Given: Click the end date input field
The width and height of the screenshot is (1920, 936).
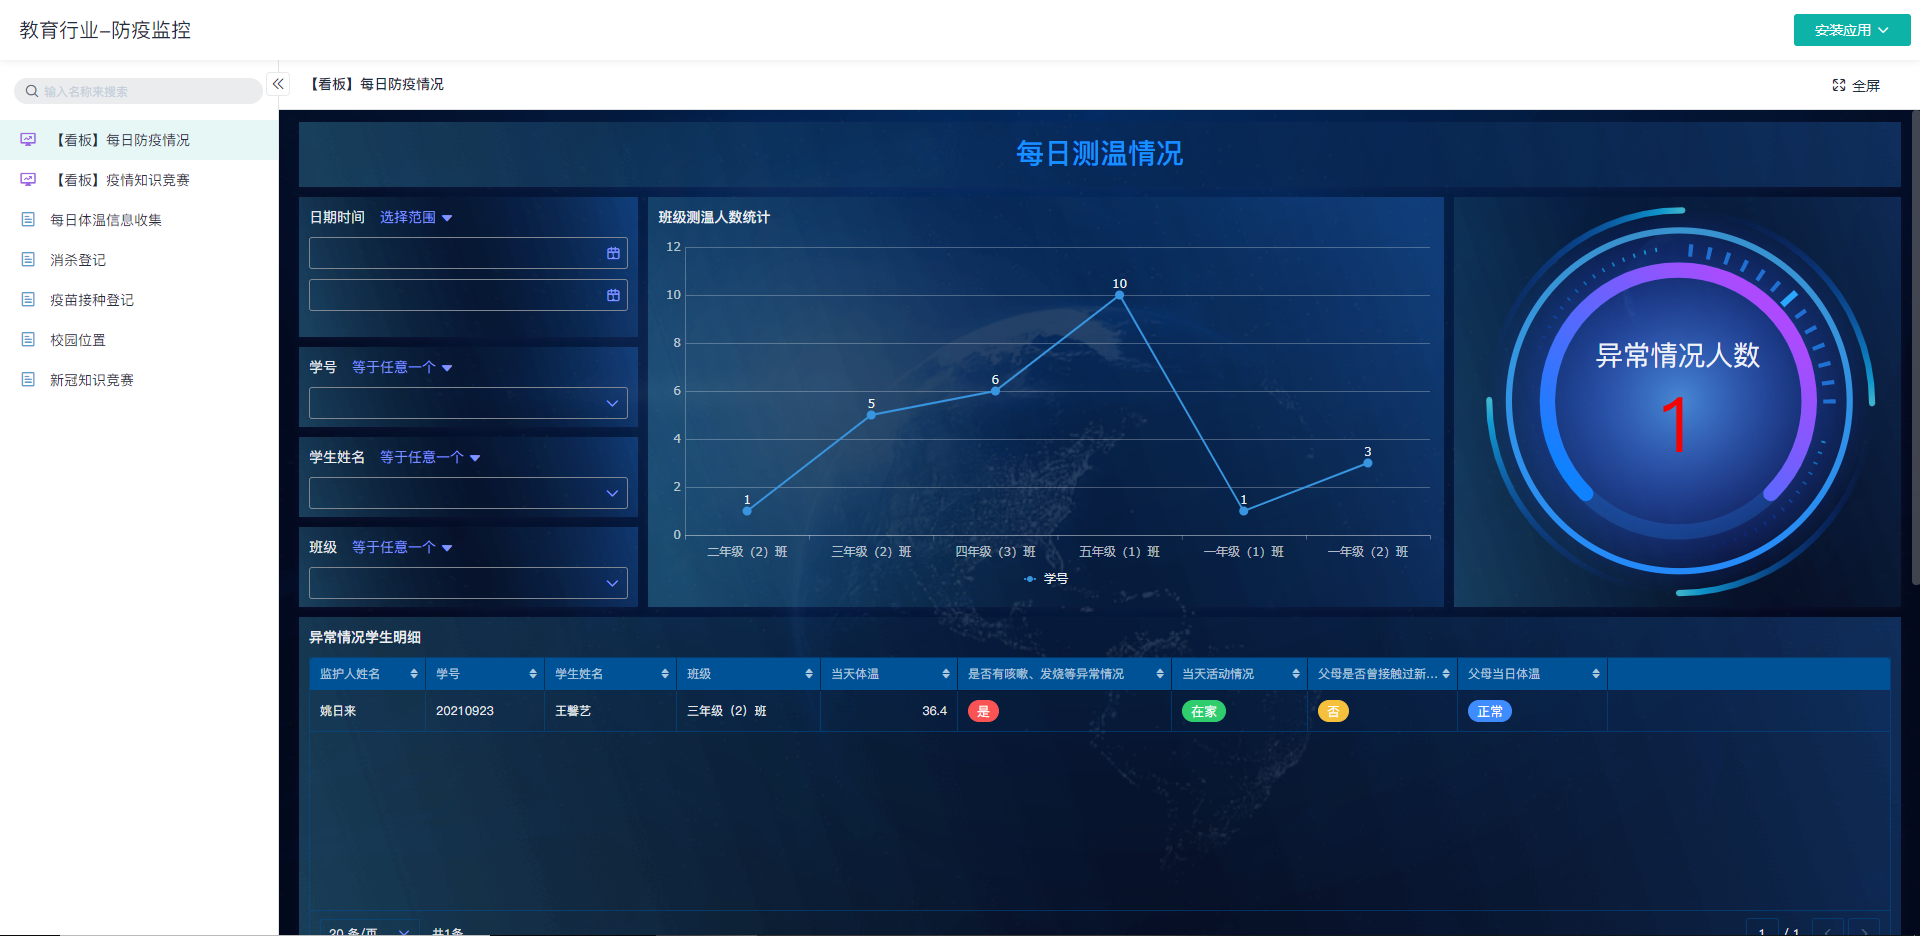Looking at the screenshot, I should (468, 295).
